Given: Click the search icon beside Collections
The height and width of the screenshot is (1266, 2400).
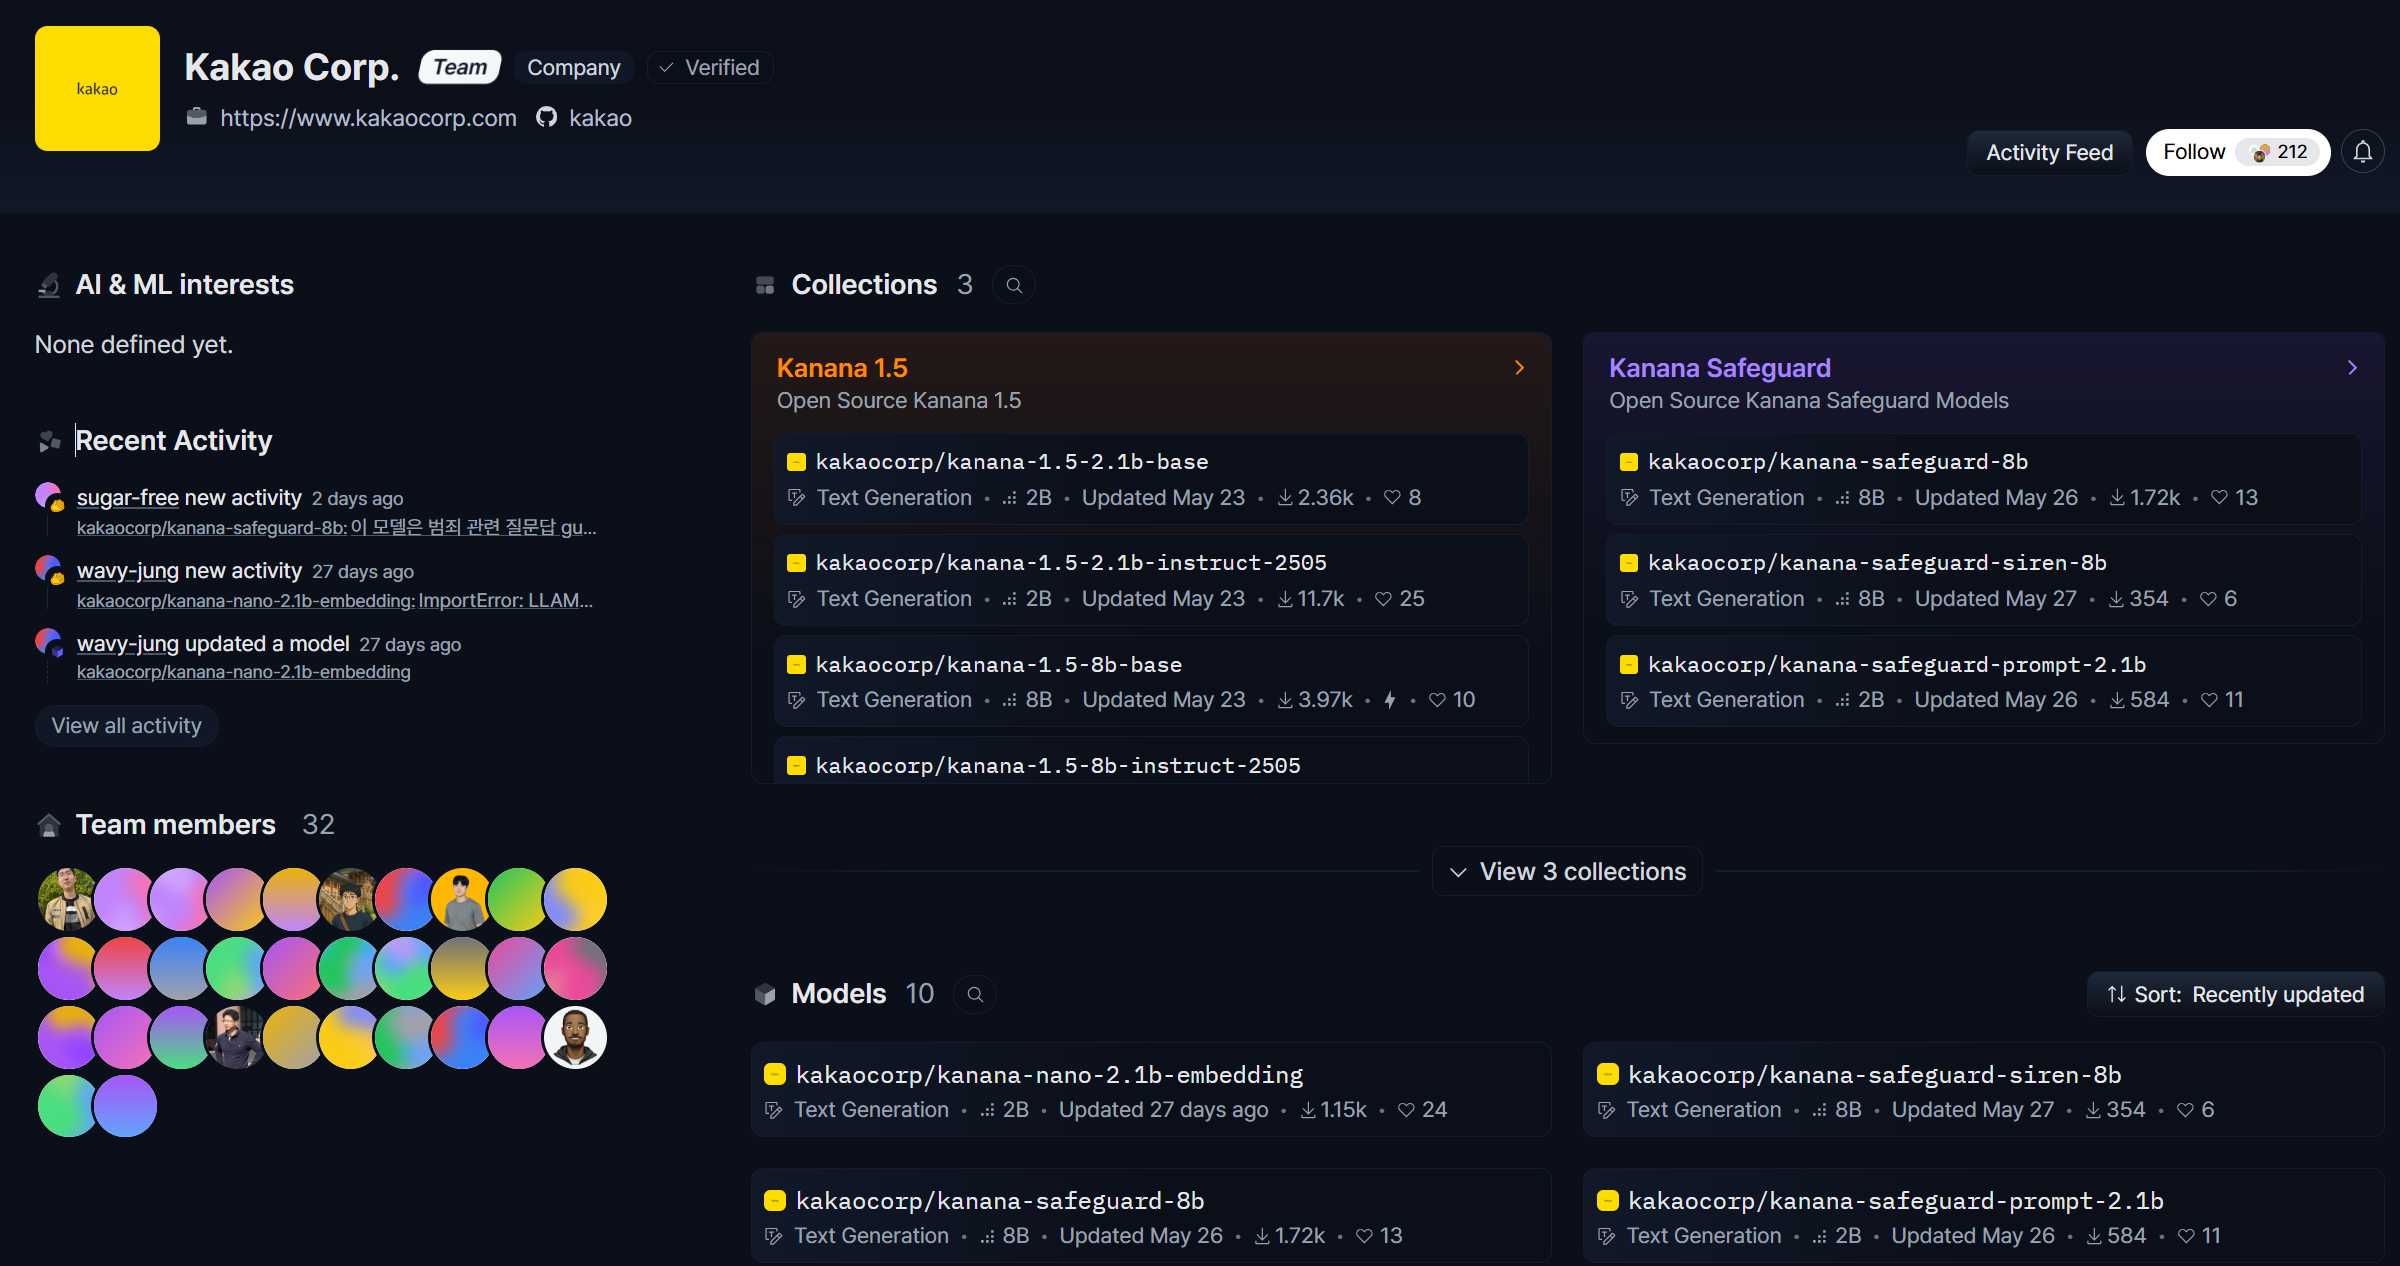Looking at the screenshot, I should point(1014,286).
